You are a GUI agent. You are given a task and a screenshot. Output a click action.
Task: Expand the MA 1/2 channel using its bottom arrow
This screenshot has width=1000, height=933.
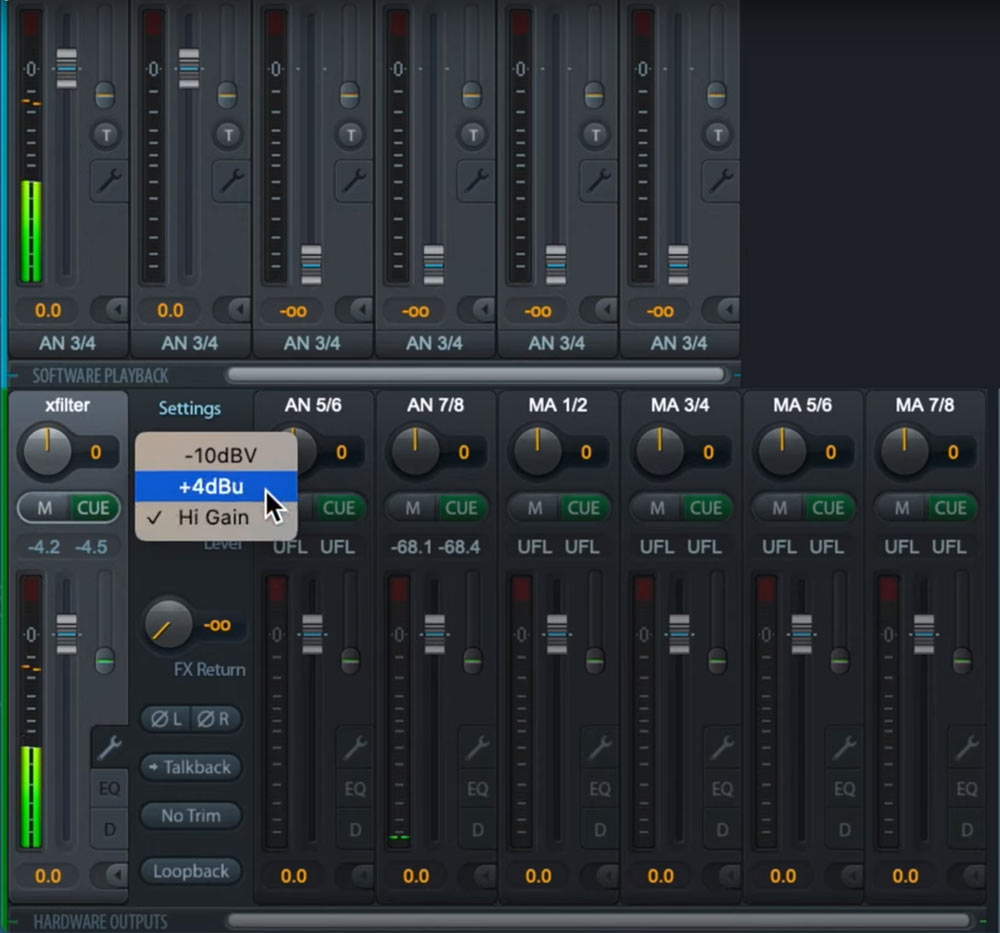601,875
